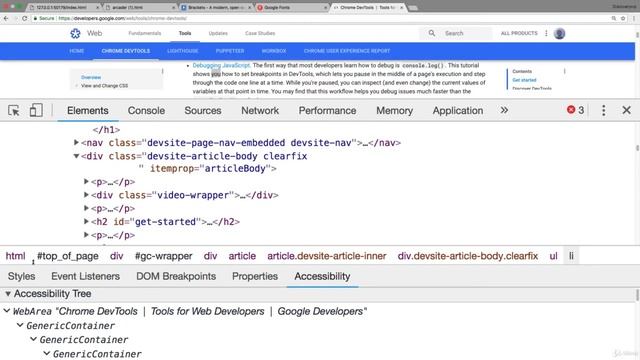Select #gc-wrapper breadcrumb
This screenshot has height=360, width=640.
point(163,256)
